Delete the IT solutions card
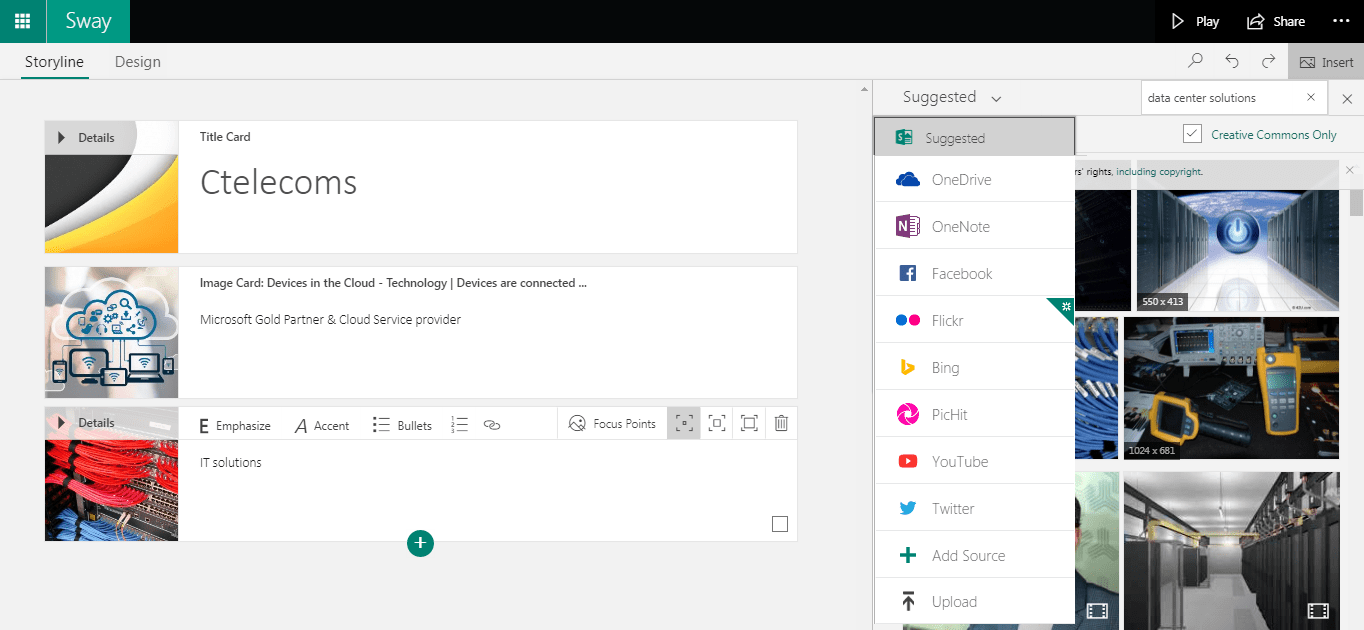The image size is (1364, 630). [x=781, y=423]
